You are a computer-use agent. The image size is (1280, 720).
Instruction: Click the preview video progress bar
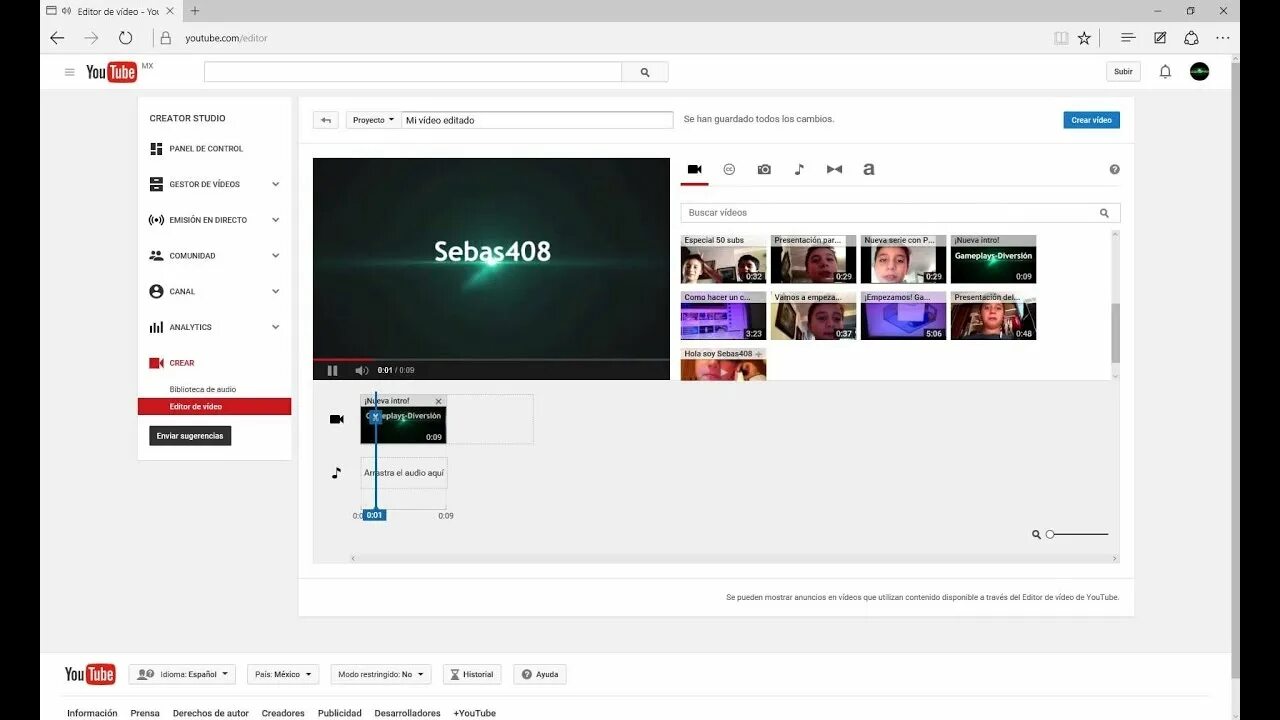491,359
